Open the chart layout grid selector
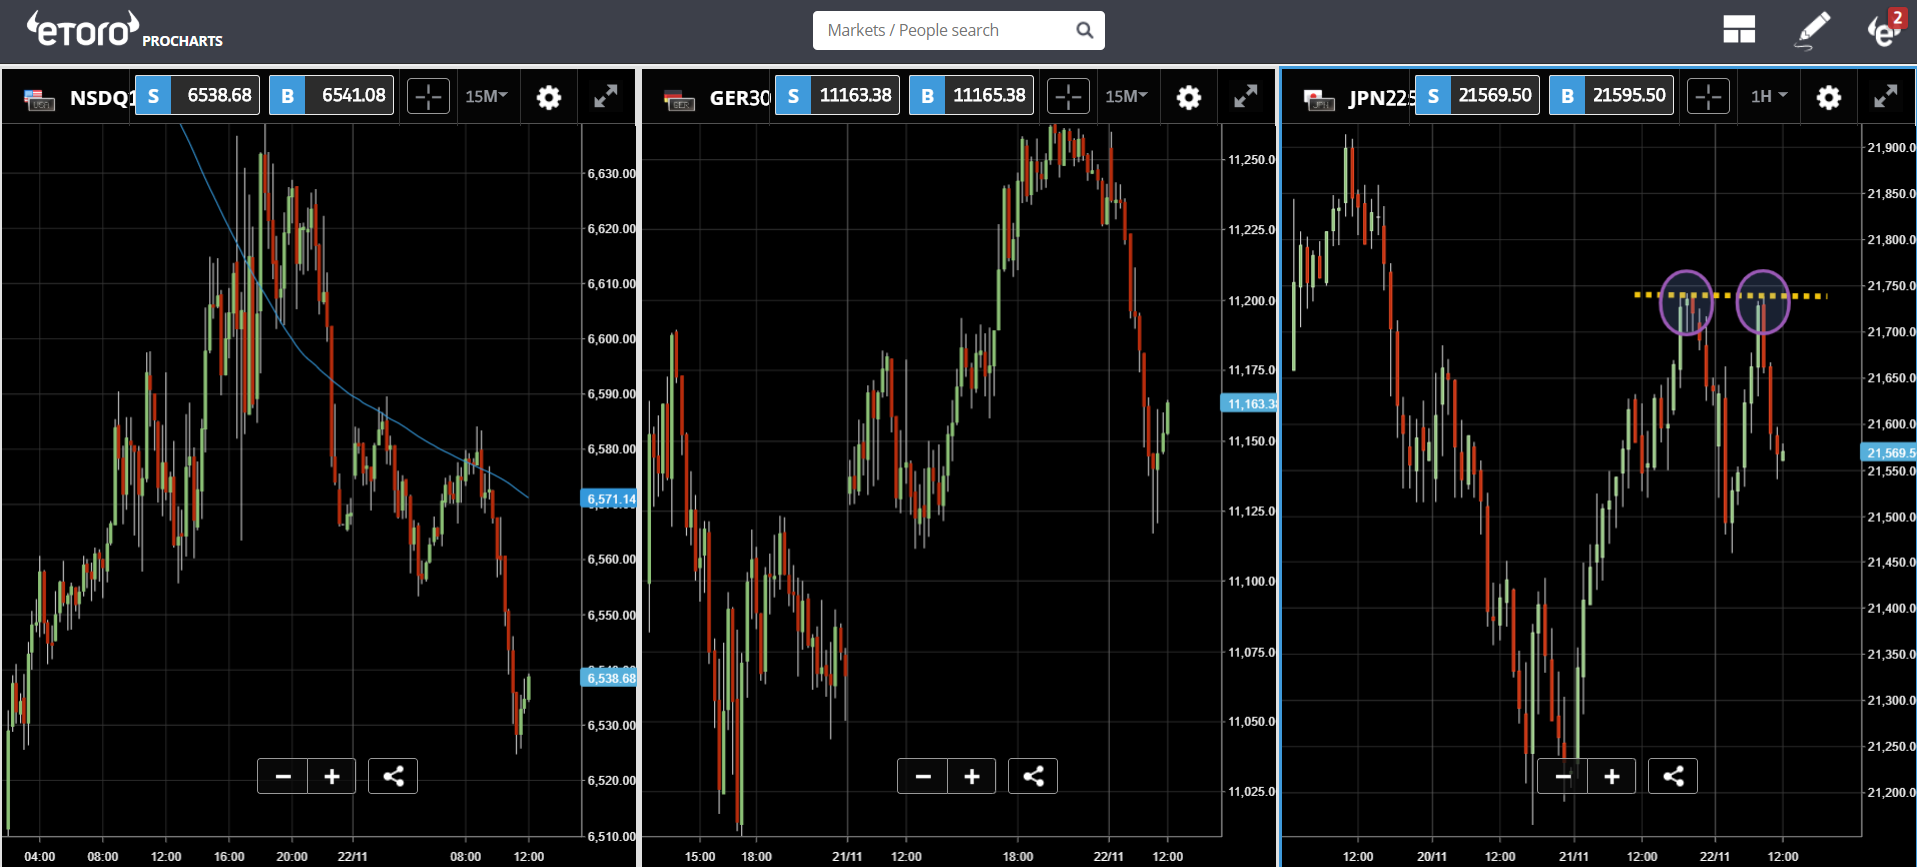Image resolution: width=1917 pixels, height=867 pixels. click(x=1739, y=30)
